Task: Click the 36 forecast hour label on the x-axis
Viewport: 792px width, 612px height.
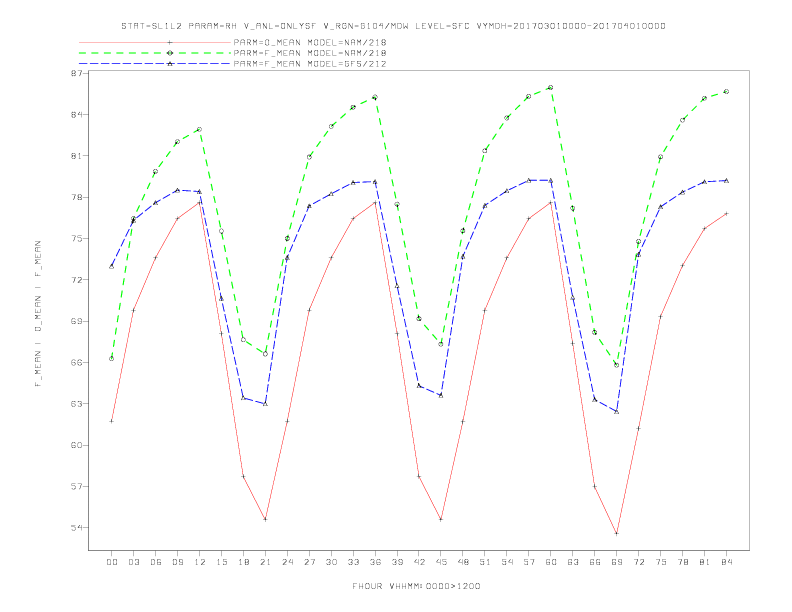Action: [x=375, y=562]
